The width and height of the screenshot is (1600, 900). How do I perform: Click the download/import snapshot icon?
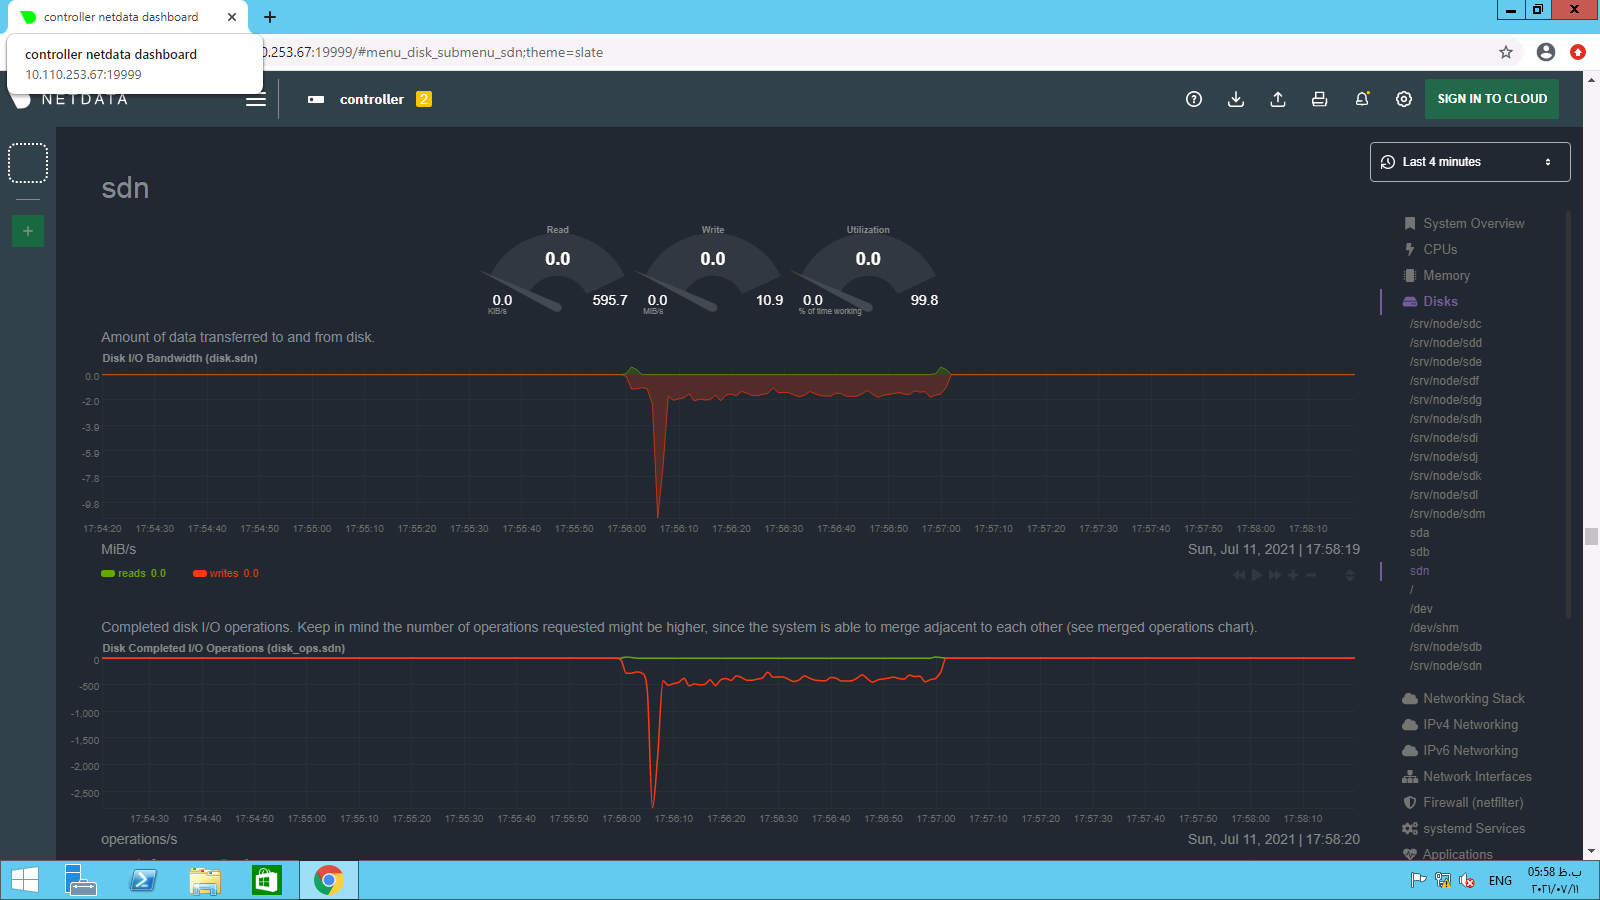click(1236, 99)
